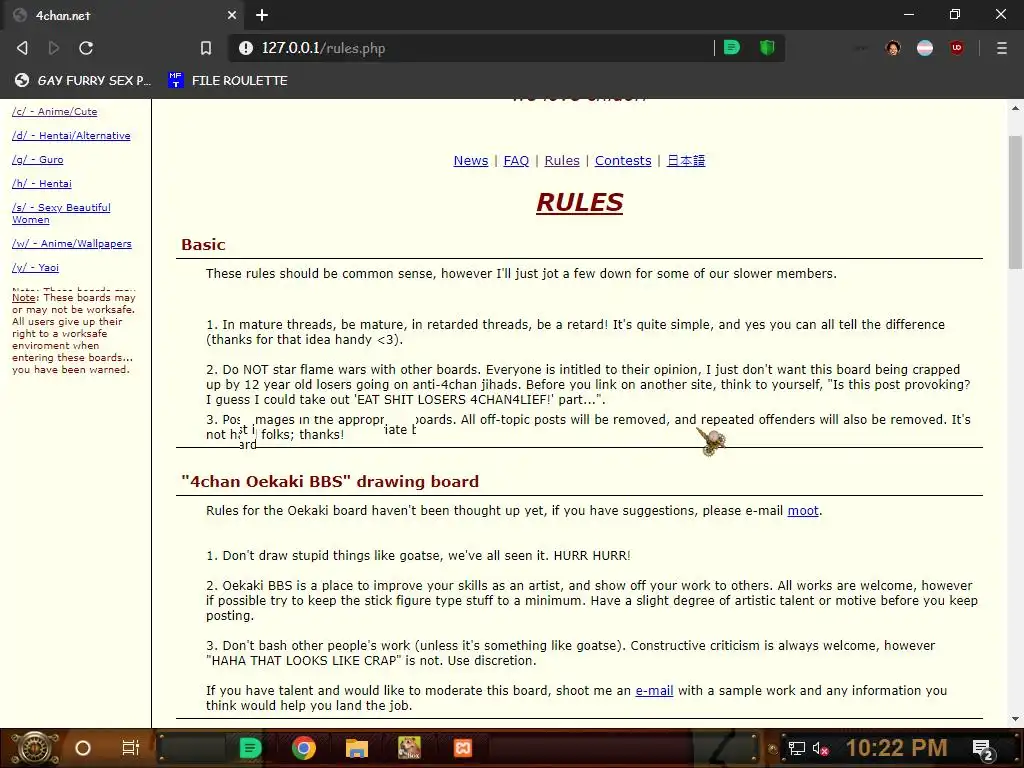Open a new browser tab
Screen dimensions: 1024x768
point(262,15)
